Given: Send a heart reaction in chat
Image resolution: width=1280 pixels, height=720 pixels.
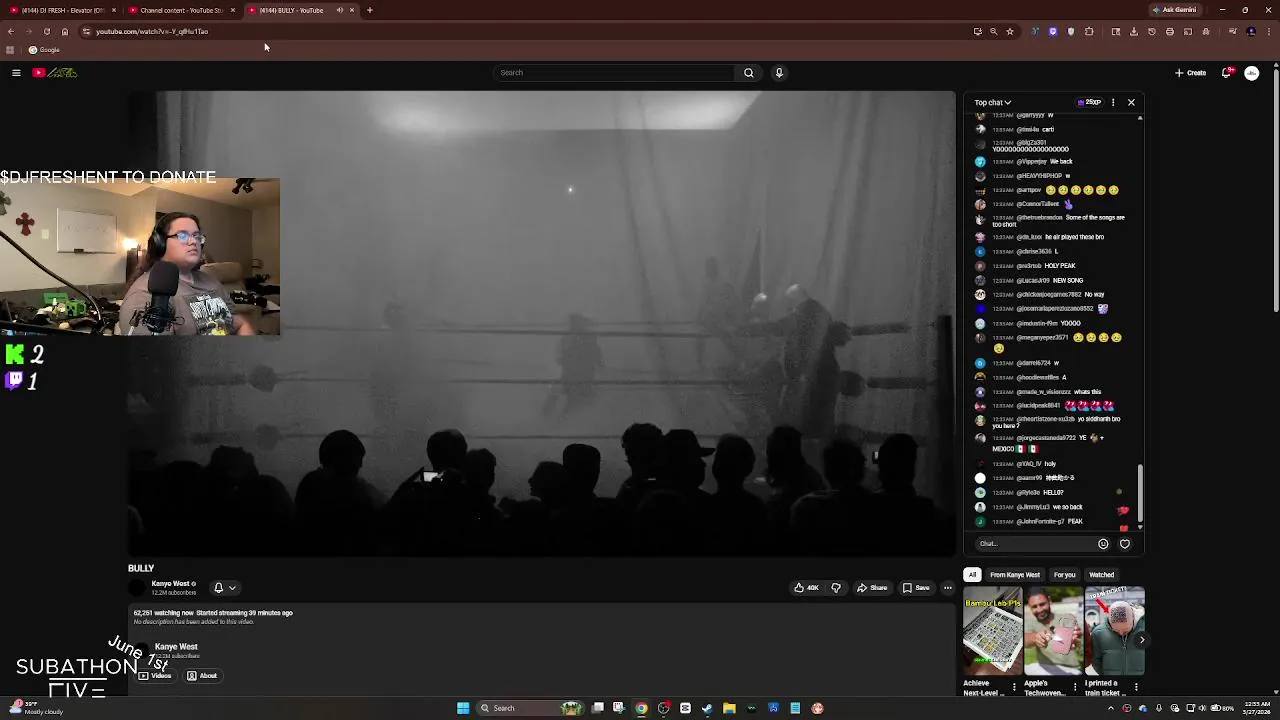Looking at the screenshot, I should click(x=1125, y=544).
